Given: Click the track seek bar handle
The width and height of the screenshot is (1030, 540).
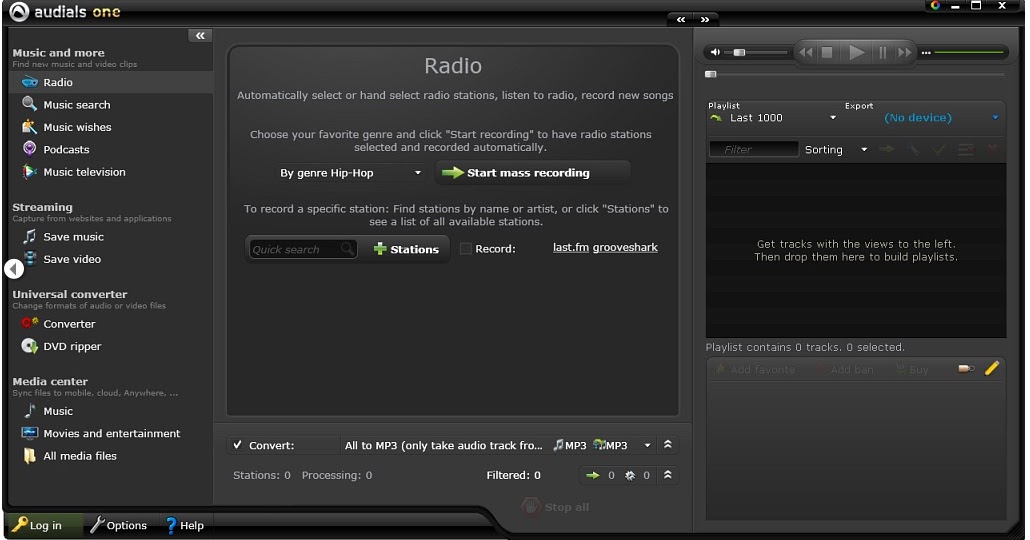Looking at the screenshot, I should pos(711,74).
